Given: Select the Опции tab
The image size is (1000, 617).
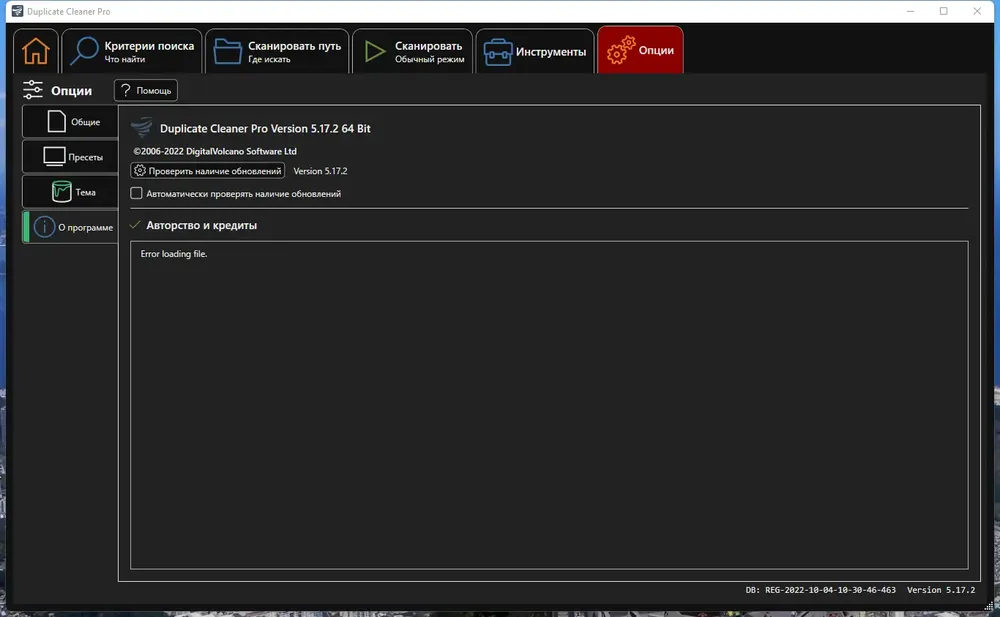Looking at the screenshot, I should coord(640,50).
